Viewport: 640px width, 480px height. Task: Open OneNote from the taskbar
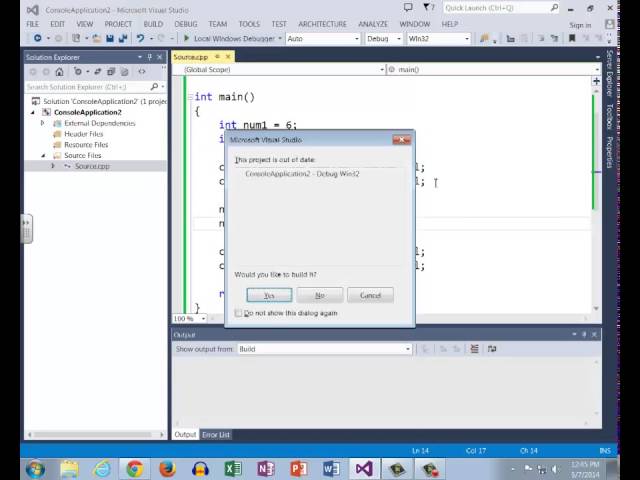(266, 469)
